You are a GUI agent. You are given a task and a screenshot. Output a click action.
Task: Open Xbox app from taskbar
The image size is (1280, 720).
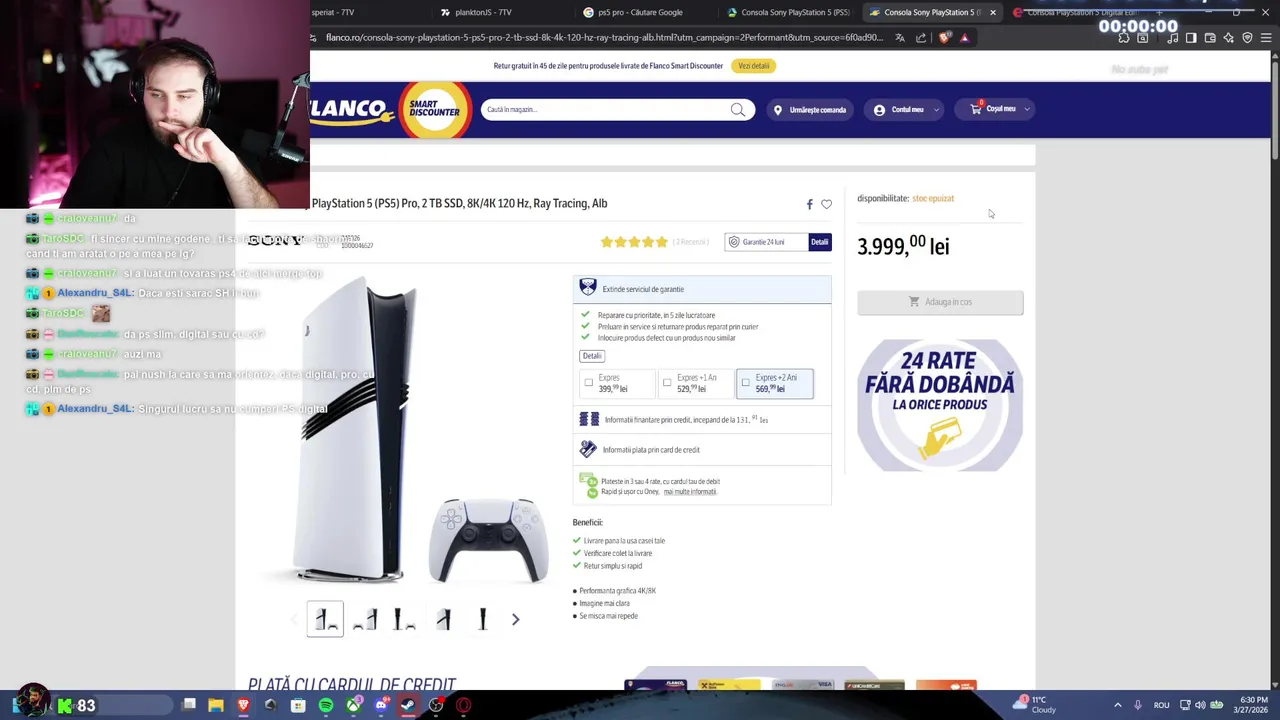353,705
